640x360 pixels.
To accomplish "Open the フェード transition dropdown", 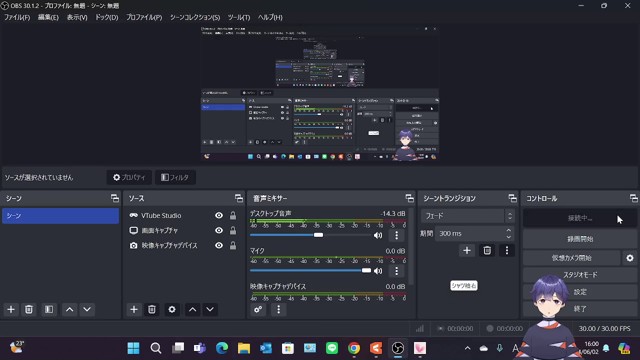I will (467, 216).
